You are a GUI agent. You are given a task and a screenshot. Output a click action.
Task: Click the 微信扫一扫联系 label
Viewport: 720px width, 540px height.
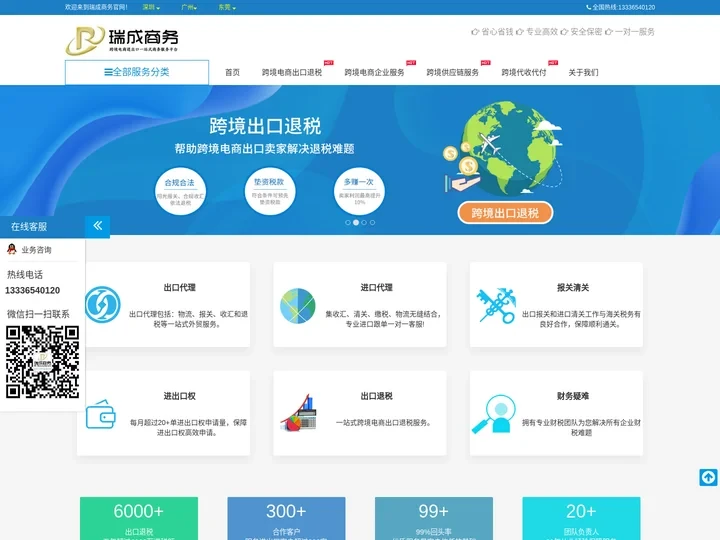click(38, 314)
